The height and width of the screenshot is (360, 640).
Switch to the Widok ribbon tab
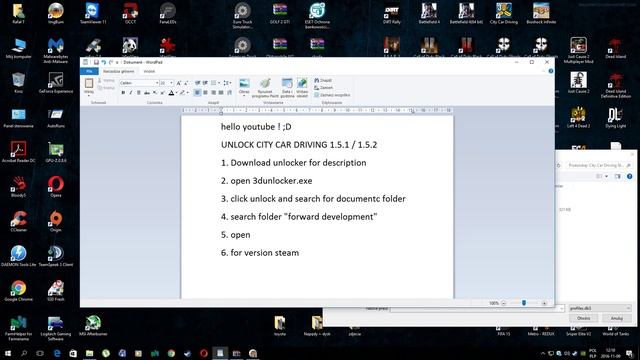click(x=149, y=71)
